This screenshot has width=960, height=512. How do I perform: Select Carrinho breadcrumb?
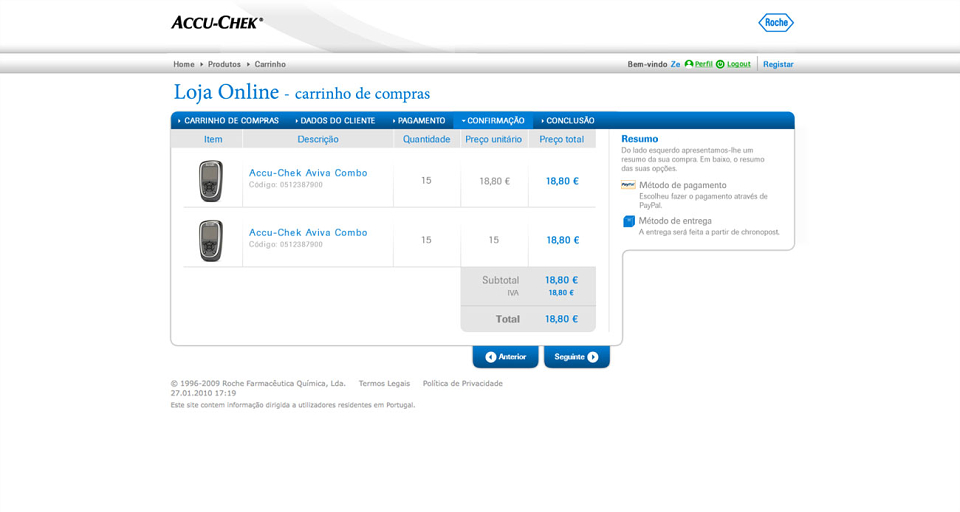(x=270, y=64)
